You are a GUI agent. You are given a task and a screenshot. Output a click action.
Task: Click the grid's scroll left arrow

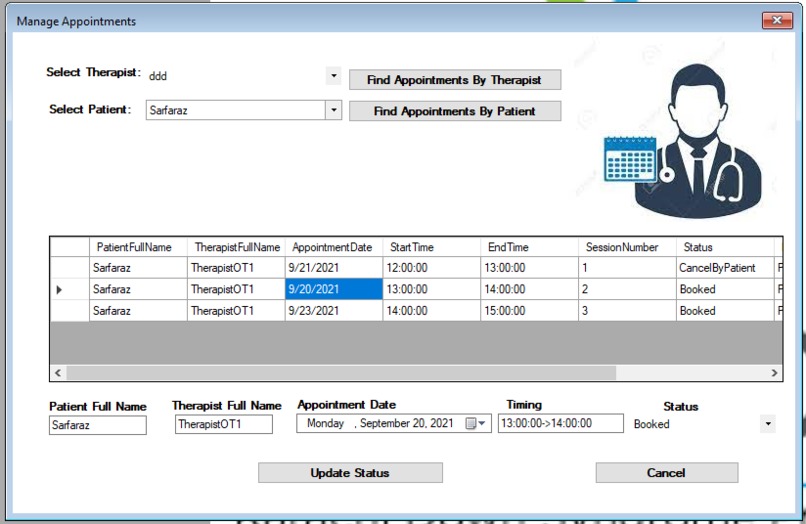pyautogui.click(x=58, y=373)
